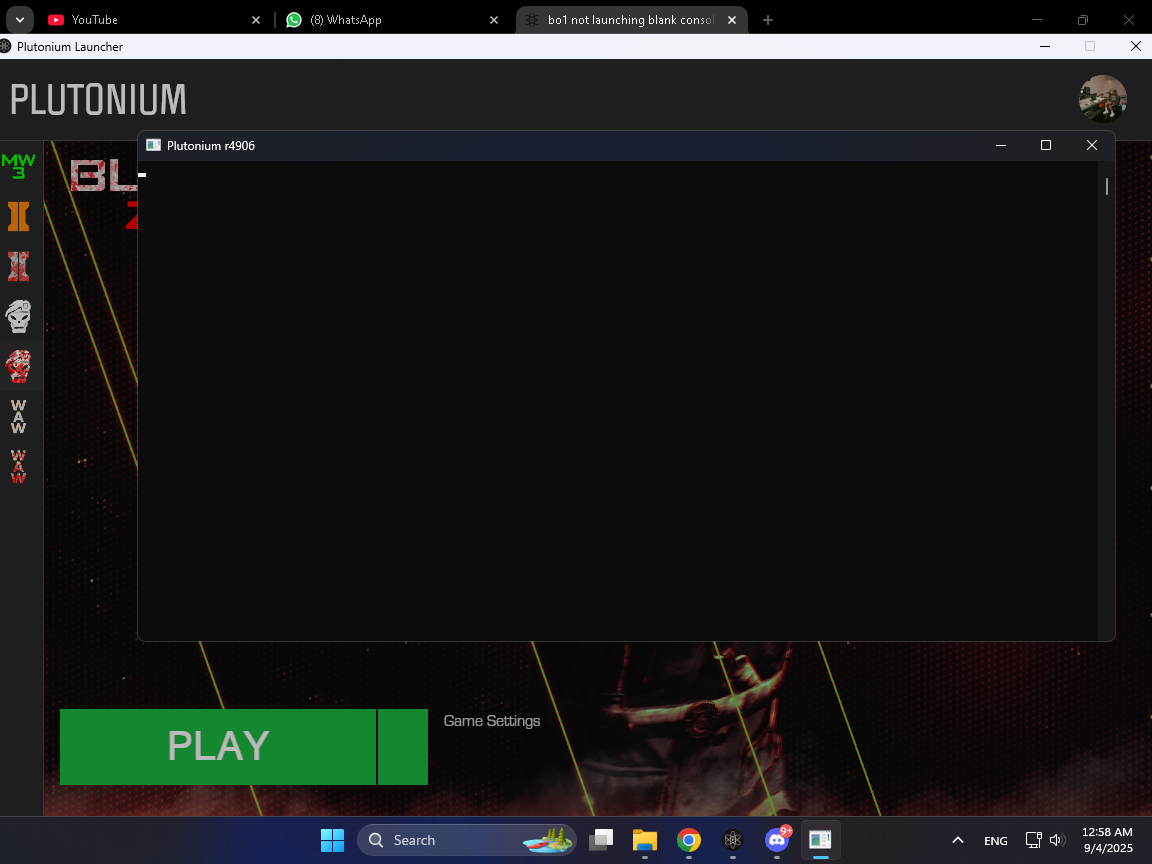
Task: Maximize the Plutonium r4906 console window
Action: (1046, 145)
